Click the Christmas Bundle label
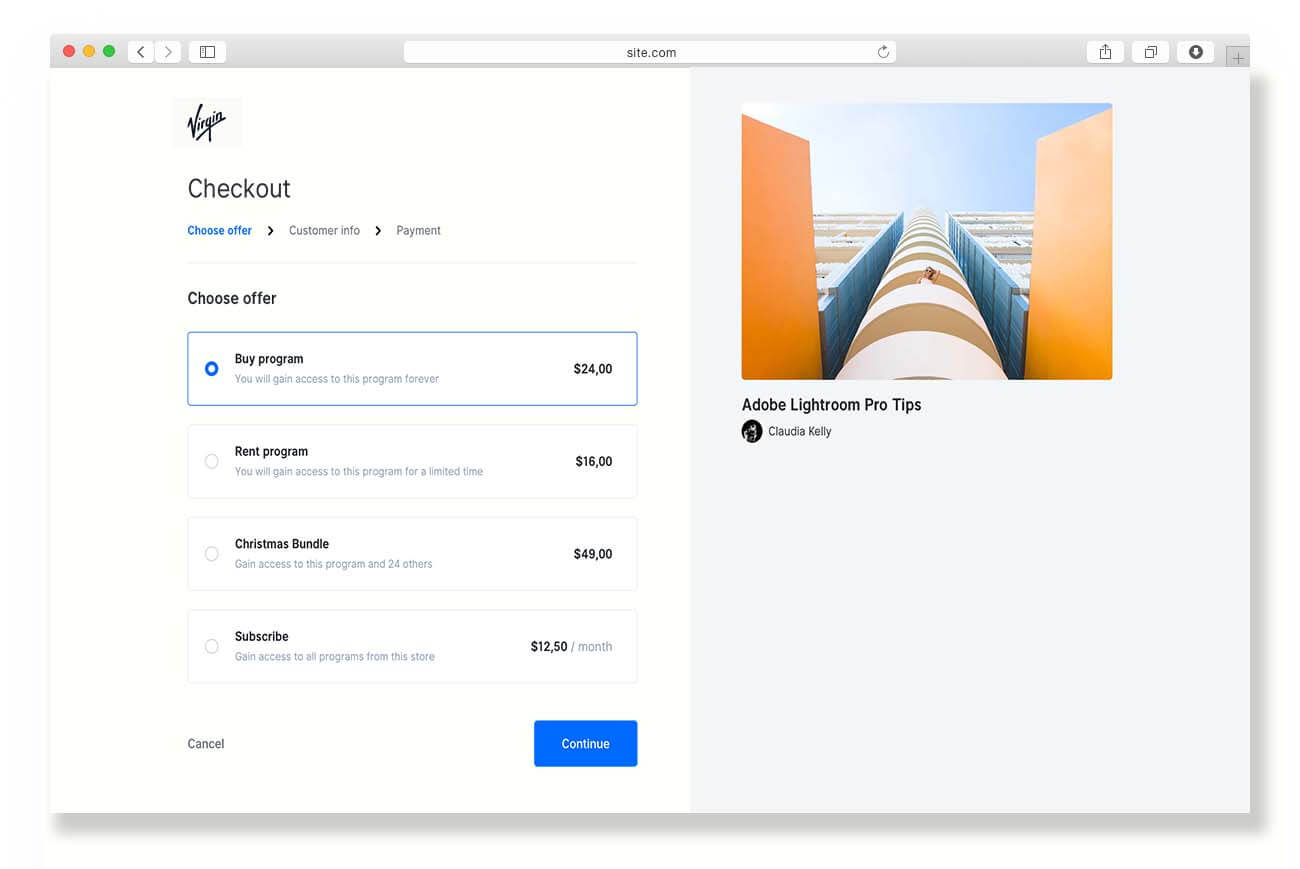 point(282,544)
